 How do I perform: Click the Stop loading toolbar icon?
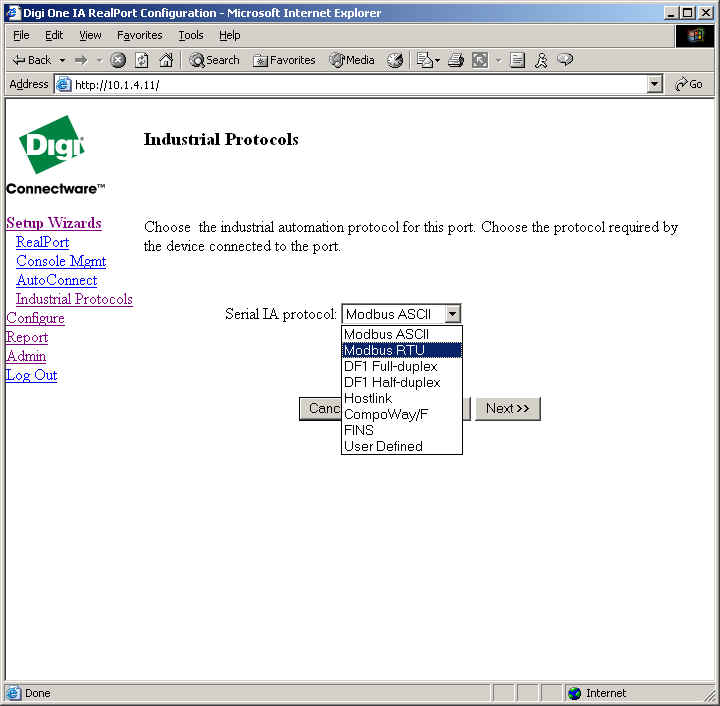118,60
